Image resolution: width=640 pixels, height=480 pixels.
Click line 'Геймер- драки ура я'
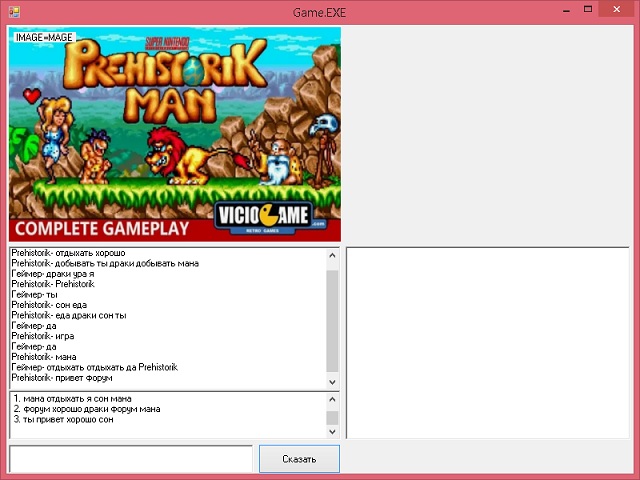pos(53,274)
